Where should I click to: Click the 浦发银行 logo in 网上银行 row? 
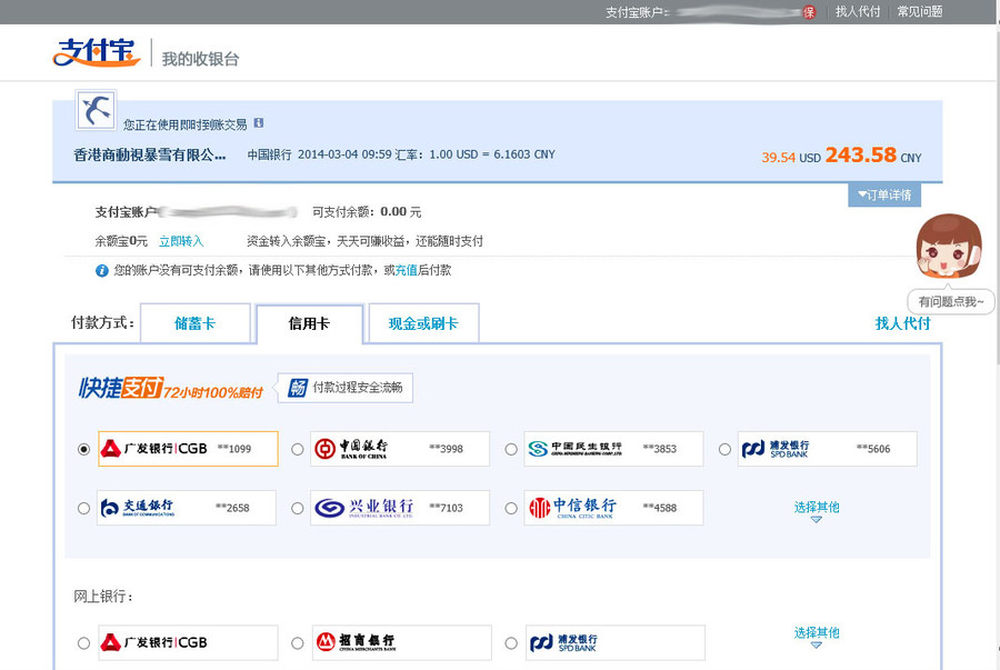coord(615,643)
